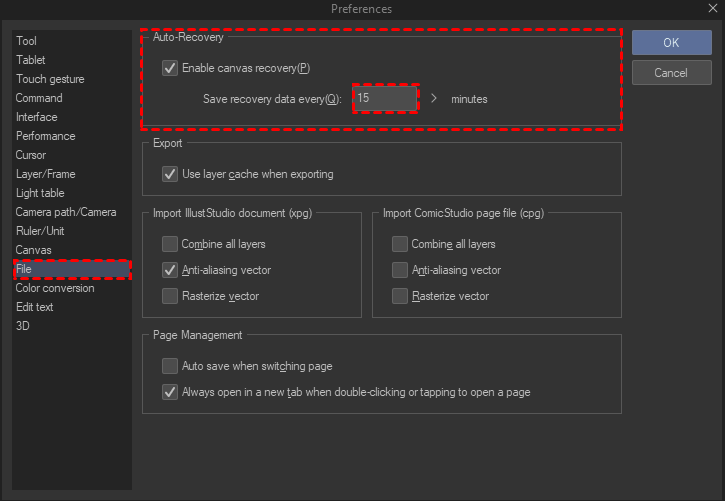
Task: Select Color conversion in the sidebar
Action: click(x=55, y=288)
